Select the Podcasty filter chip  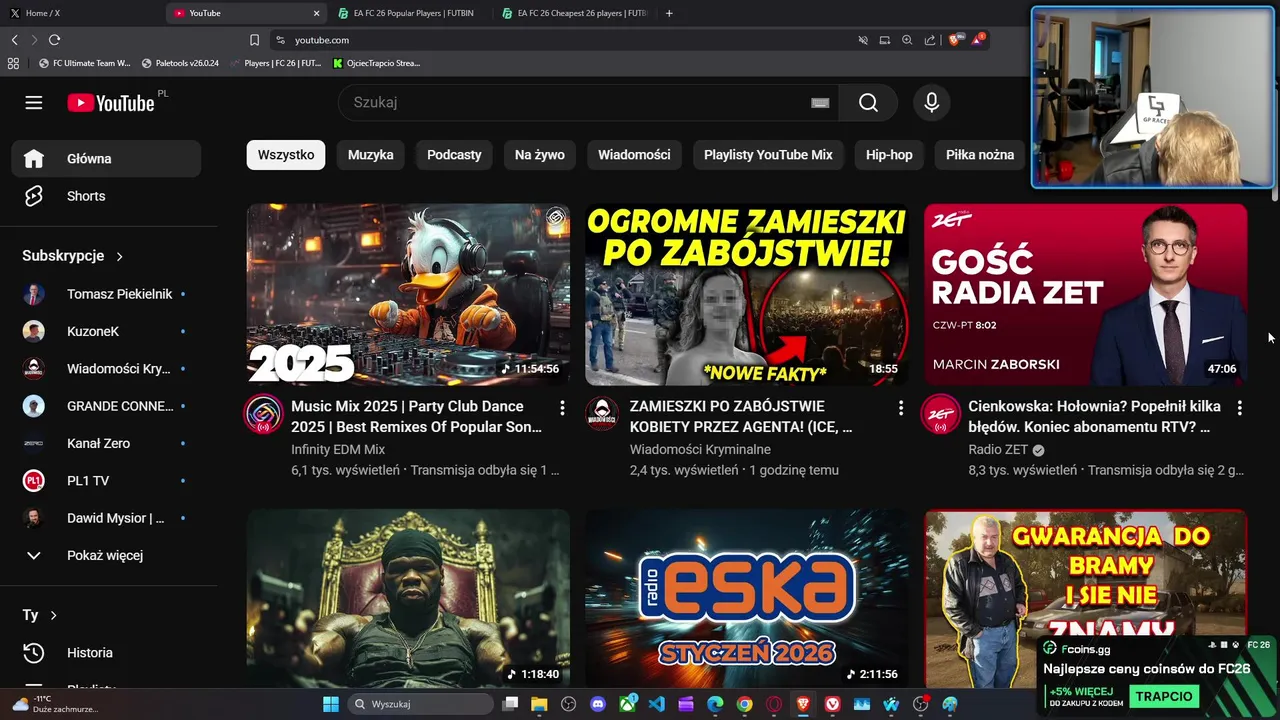pos(454,155)
